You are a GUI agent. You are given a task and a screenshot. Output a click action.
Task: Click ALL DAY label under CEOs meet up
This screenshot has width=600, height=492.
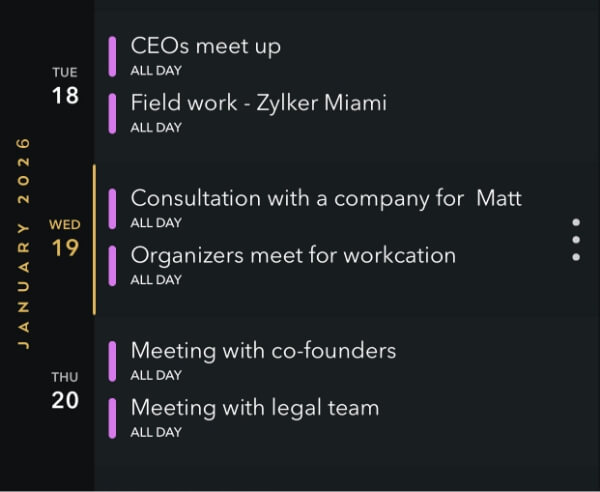click(156, 71)
